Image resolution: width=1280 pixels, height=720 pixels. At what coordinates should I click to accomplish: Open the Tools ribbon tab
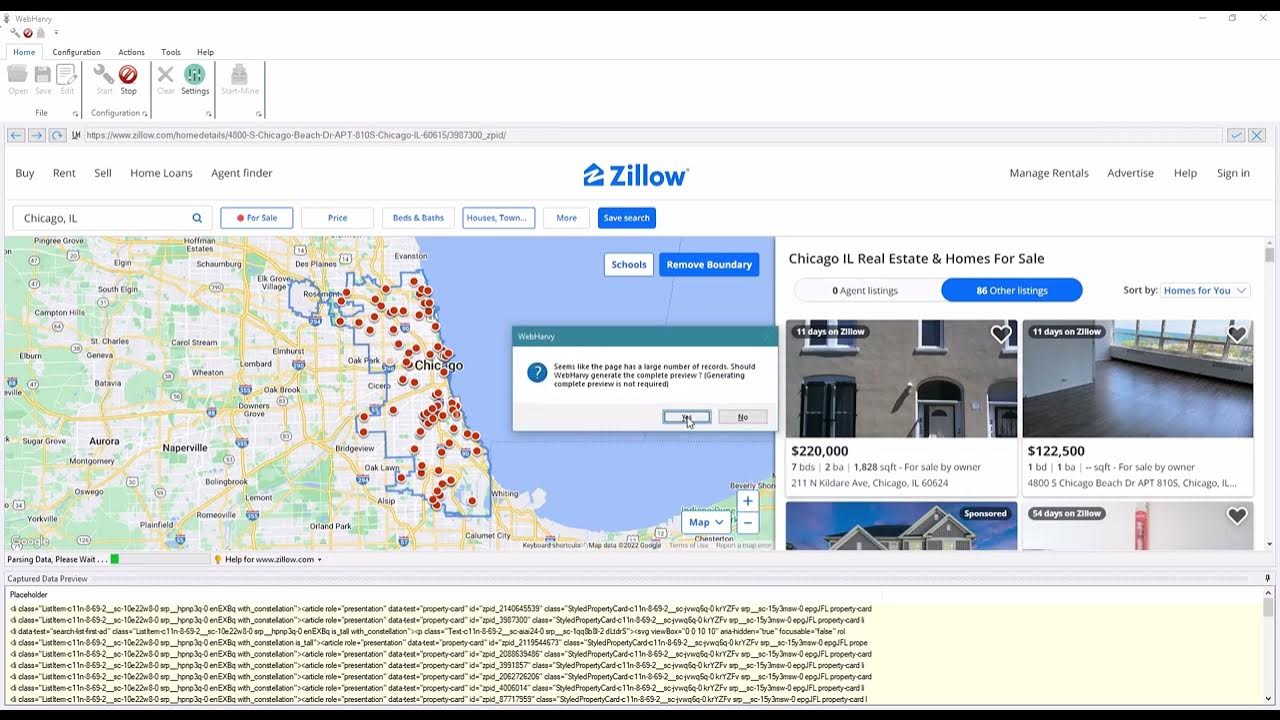click(x=171, y=52)
